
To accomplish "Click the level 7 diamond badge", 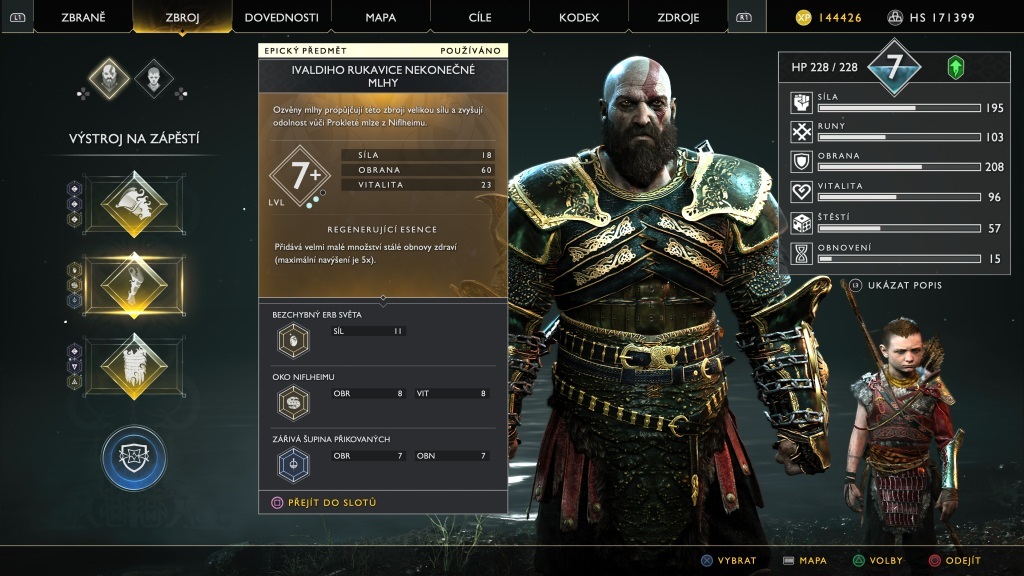I will click(894, 67).
